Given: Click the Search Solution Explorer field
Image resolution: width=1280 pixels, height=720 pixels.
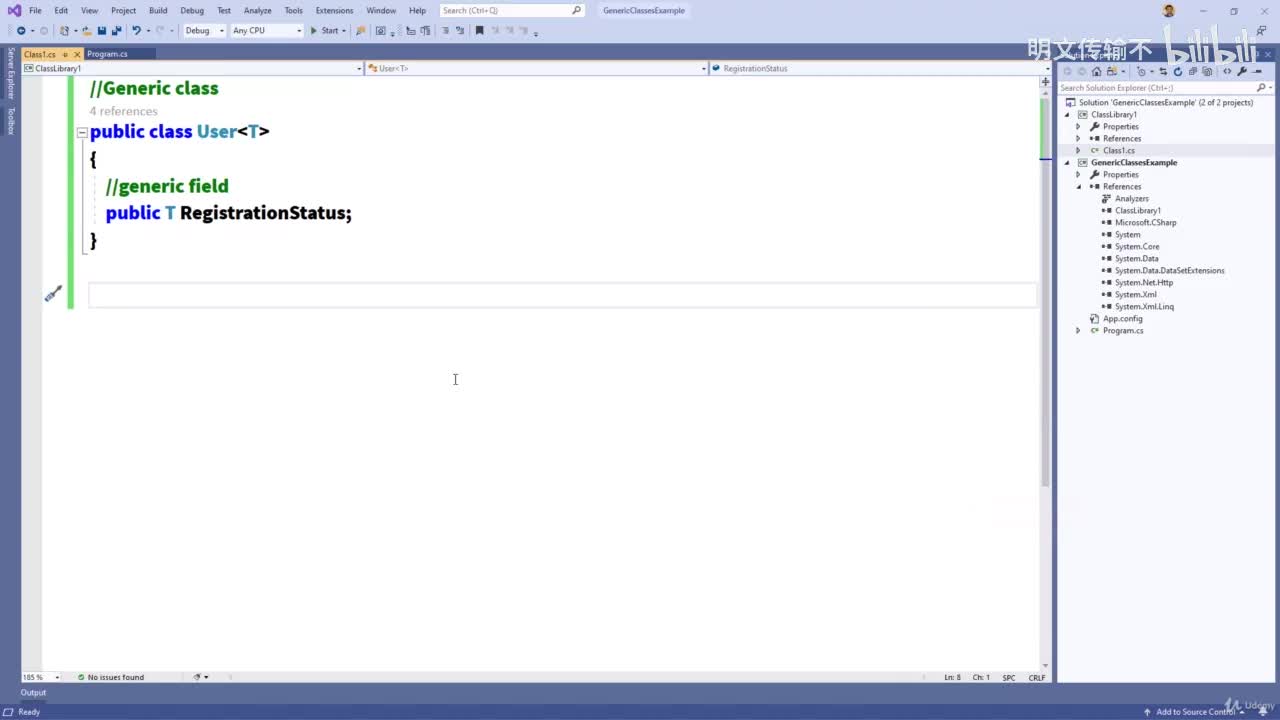Looking at the screenshot, I should click(x=1164, y=88).
